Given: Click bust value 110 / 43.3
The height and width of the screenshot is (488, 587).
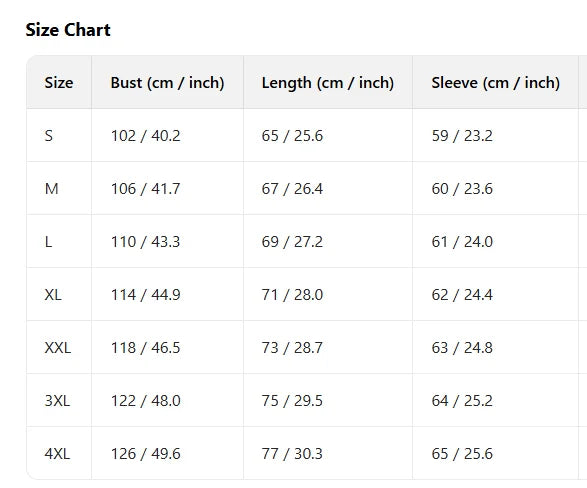Looking at the screenshot, I should [x=145, y=242].
